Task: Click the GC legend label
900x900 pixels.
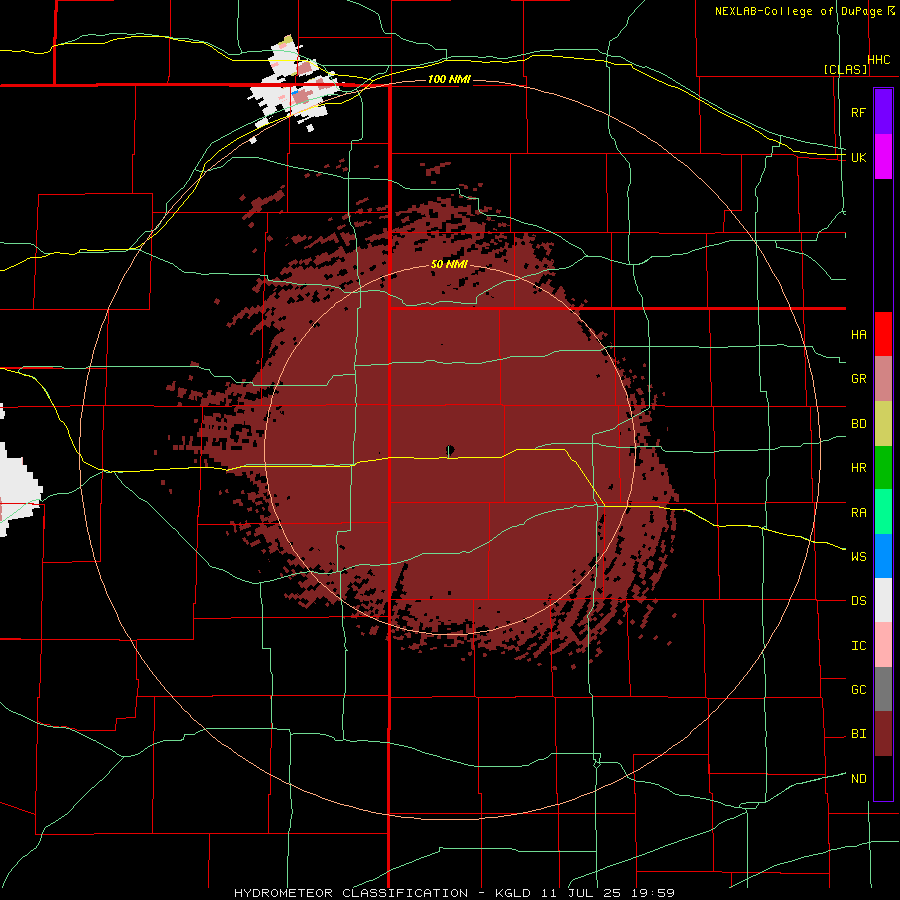Action: [x=858, y=690]
